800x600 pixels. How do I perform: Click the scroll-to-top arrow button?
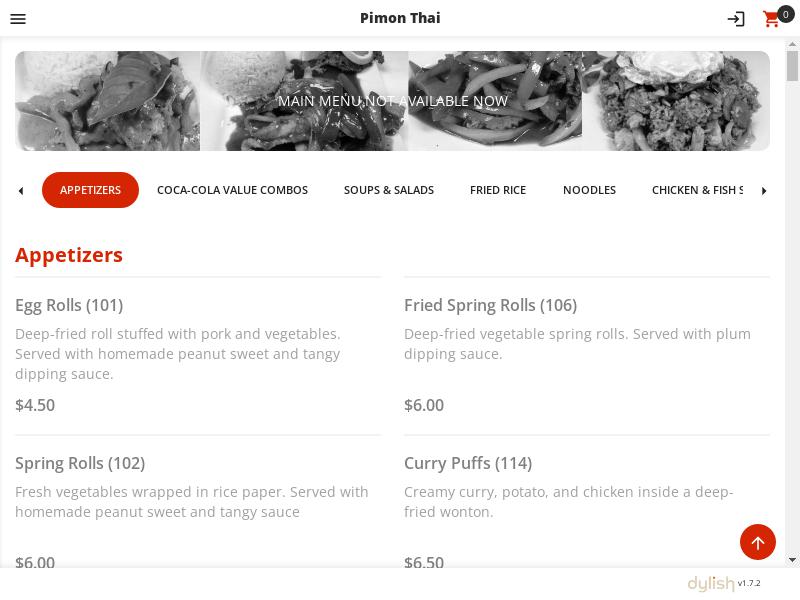757,542
